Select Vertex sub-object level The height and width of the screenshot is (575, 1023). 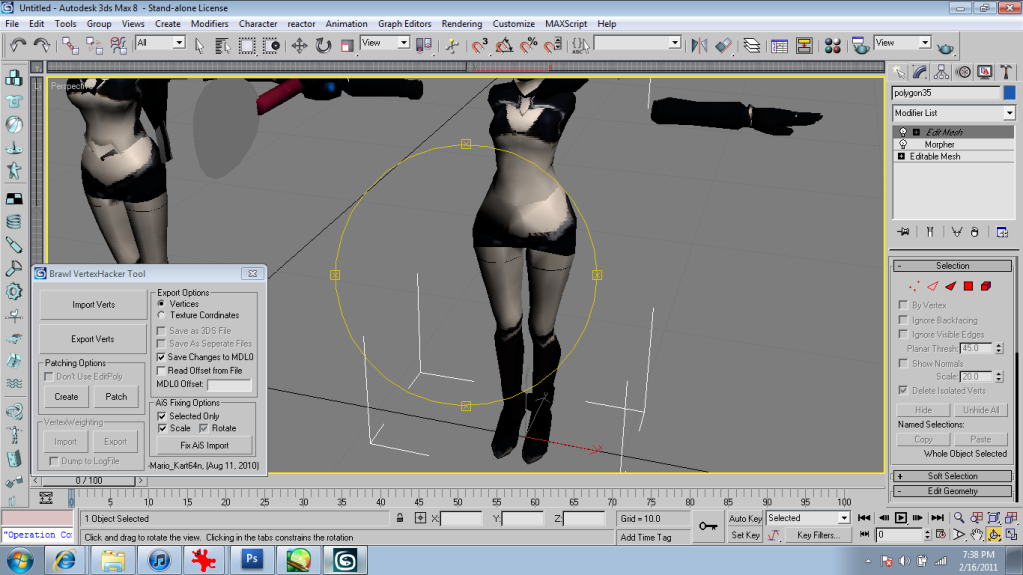click(914, 286)
